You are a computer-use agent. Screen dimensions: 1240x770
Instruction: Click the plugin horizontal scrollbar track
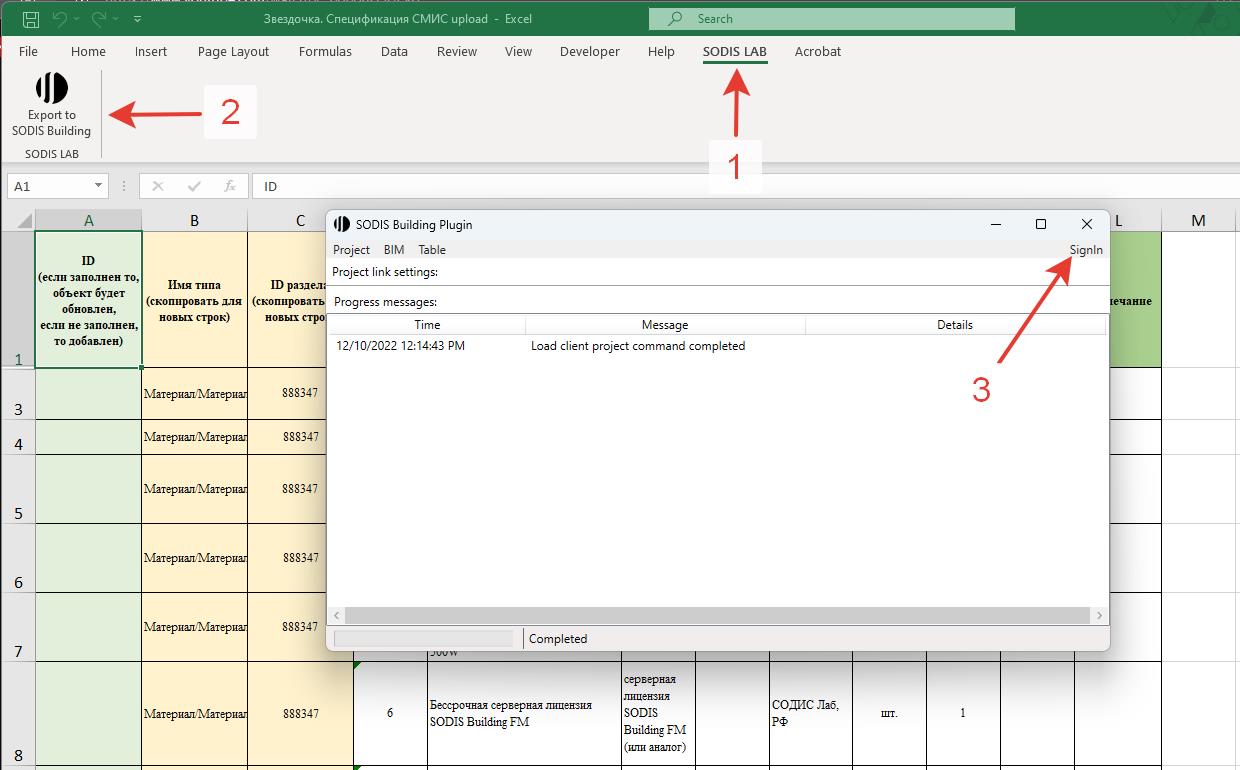tap(718, 616)
